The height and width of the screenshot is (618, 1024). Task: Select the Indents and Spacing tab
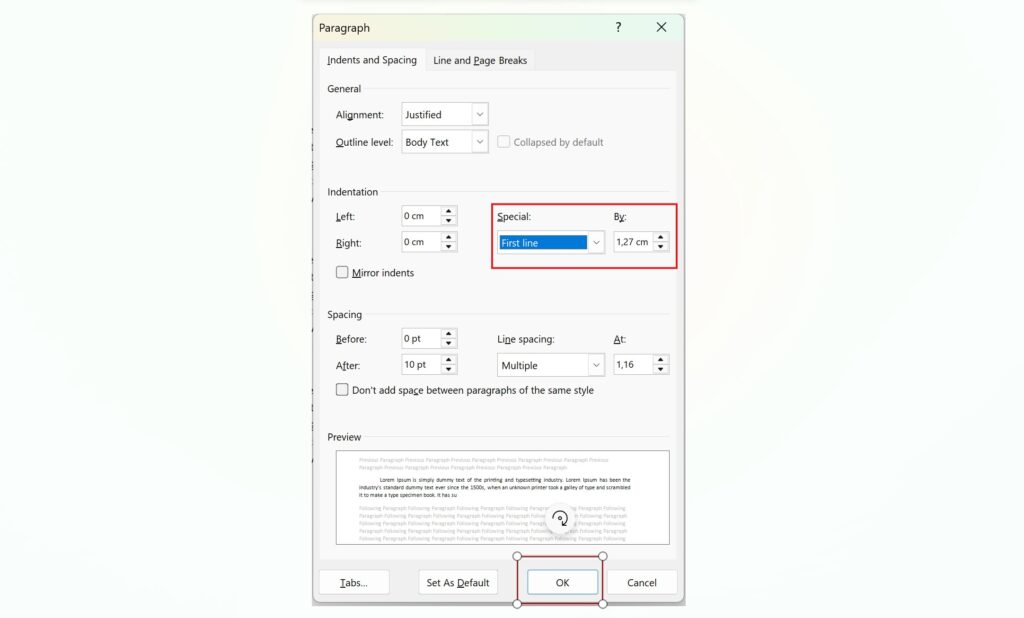tap(372, 60)
